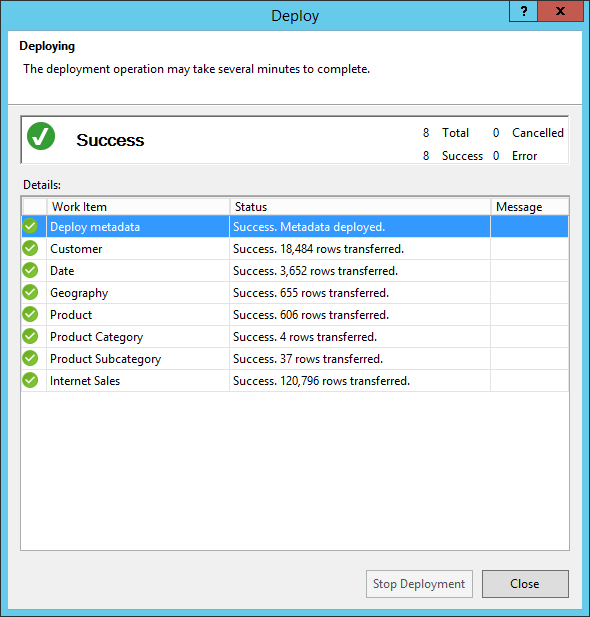Click the green check icon beside Date

tap(30, 270)
